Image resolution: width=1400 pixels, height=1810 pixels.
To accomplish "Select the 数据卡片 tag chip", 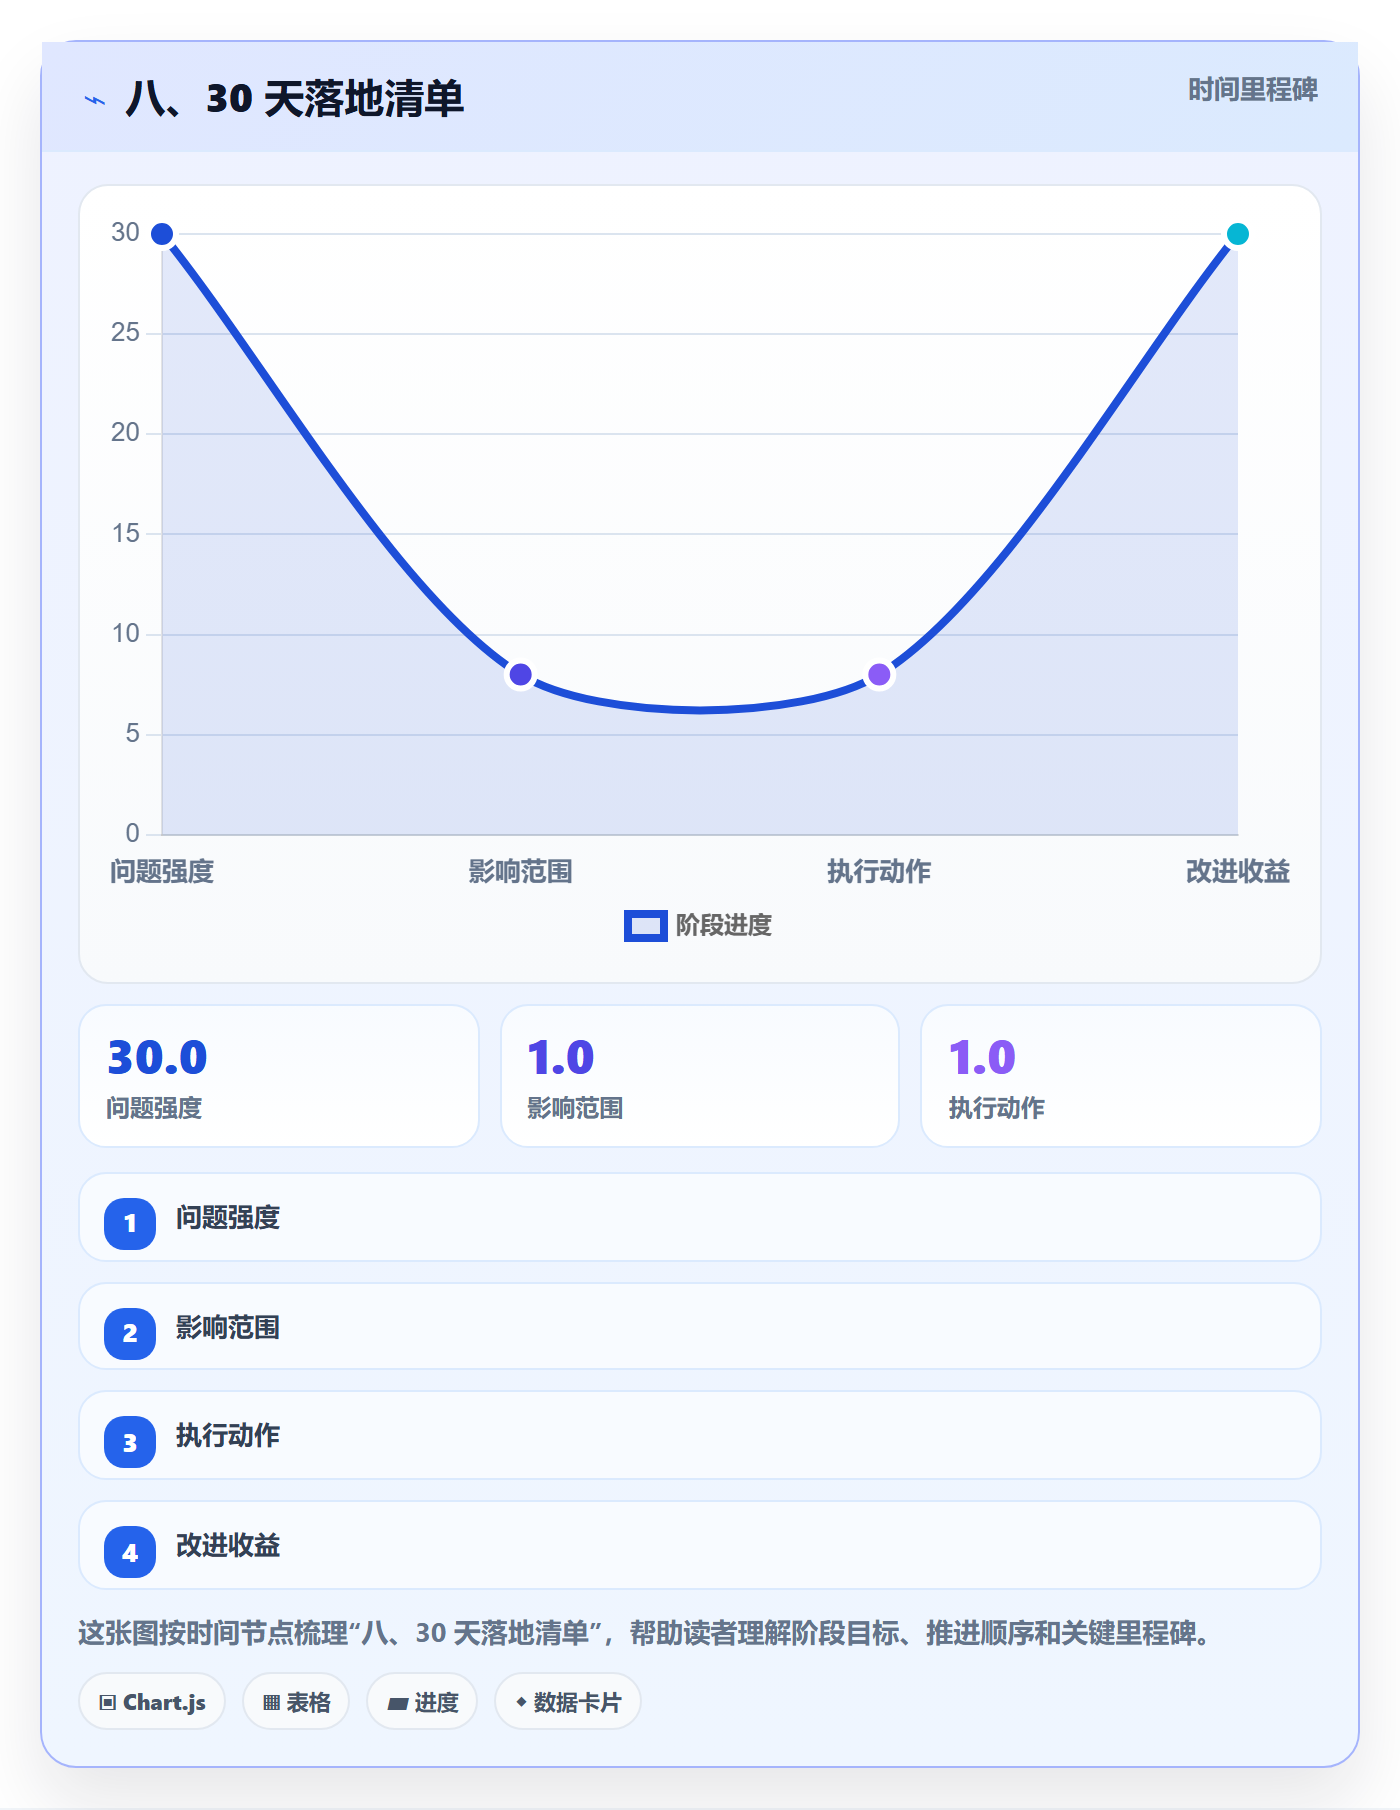I will click(568, 1702).
